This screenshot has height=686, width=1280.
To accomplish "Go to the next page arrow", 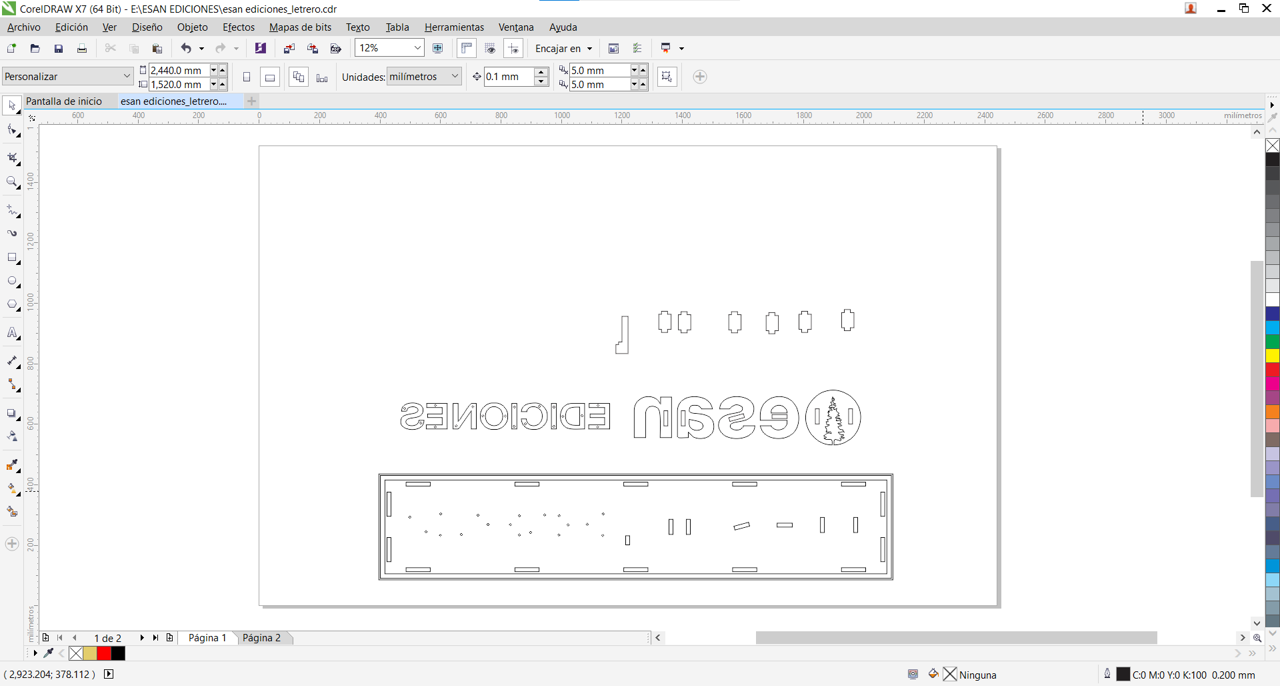I will tap(142, 638).
